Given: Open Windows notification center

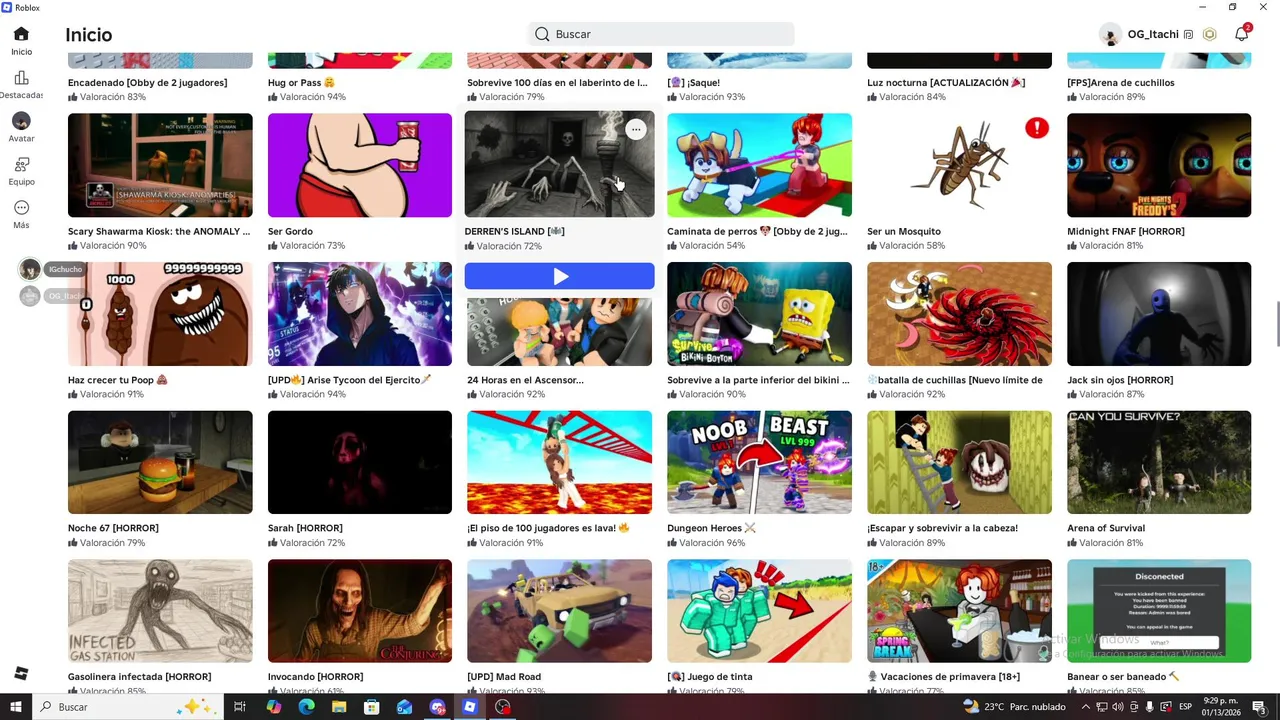Looking at the screenshot, I should tap(1260, 707).
